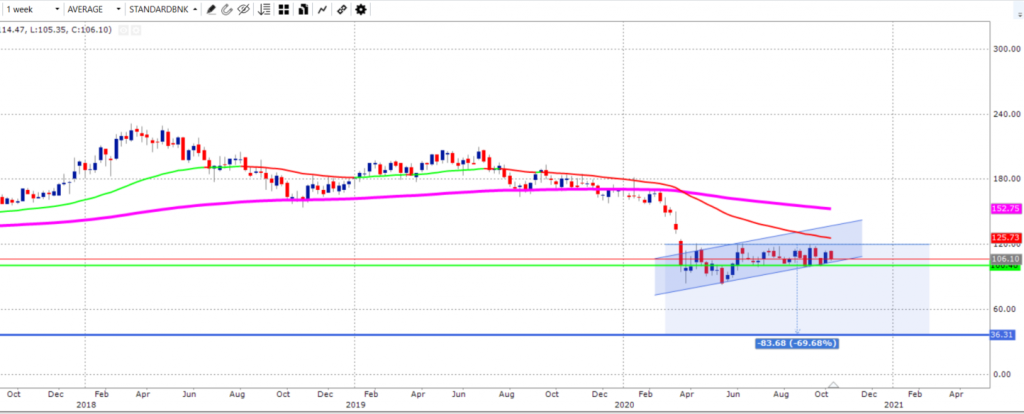Click the 152.75 magenta price label
1024x414 pixels.
point(1004,208)
